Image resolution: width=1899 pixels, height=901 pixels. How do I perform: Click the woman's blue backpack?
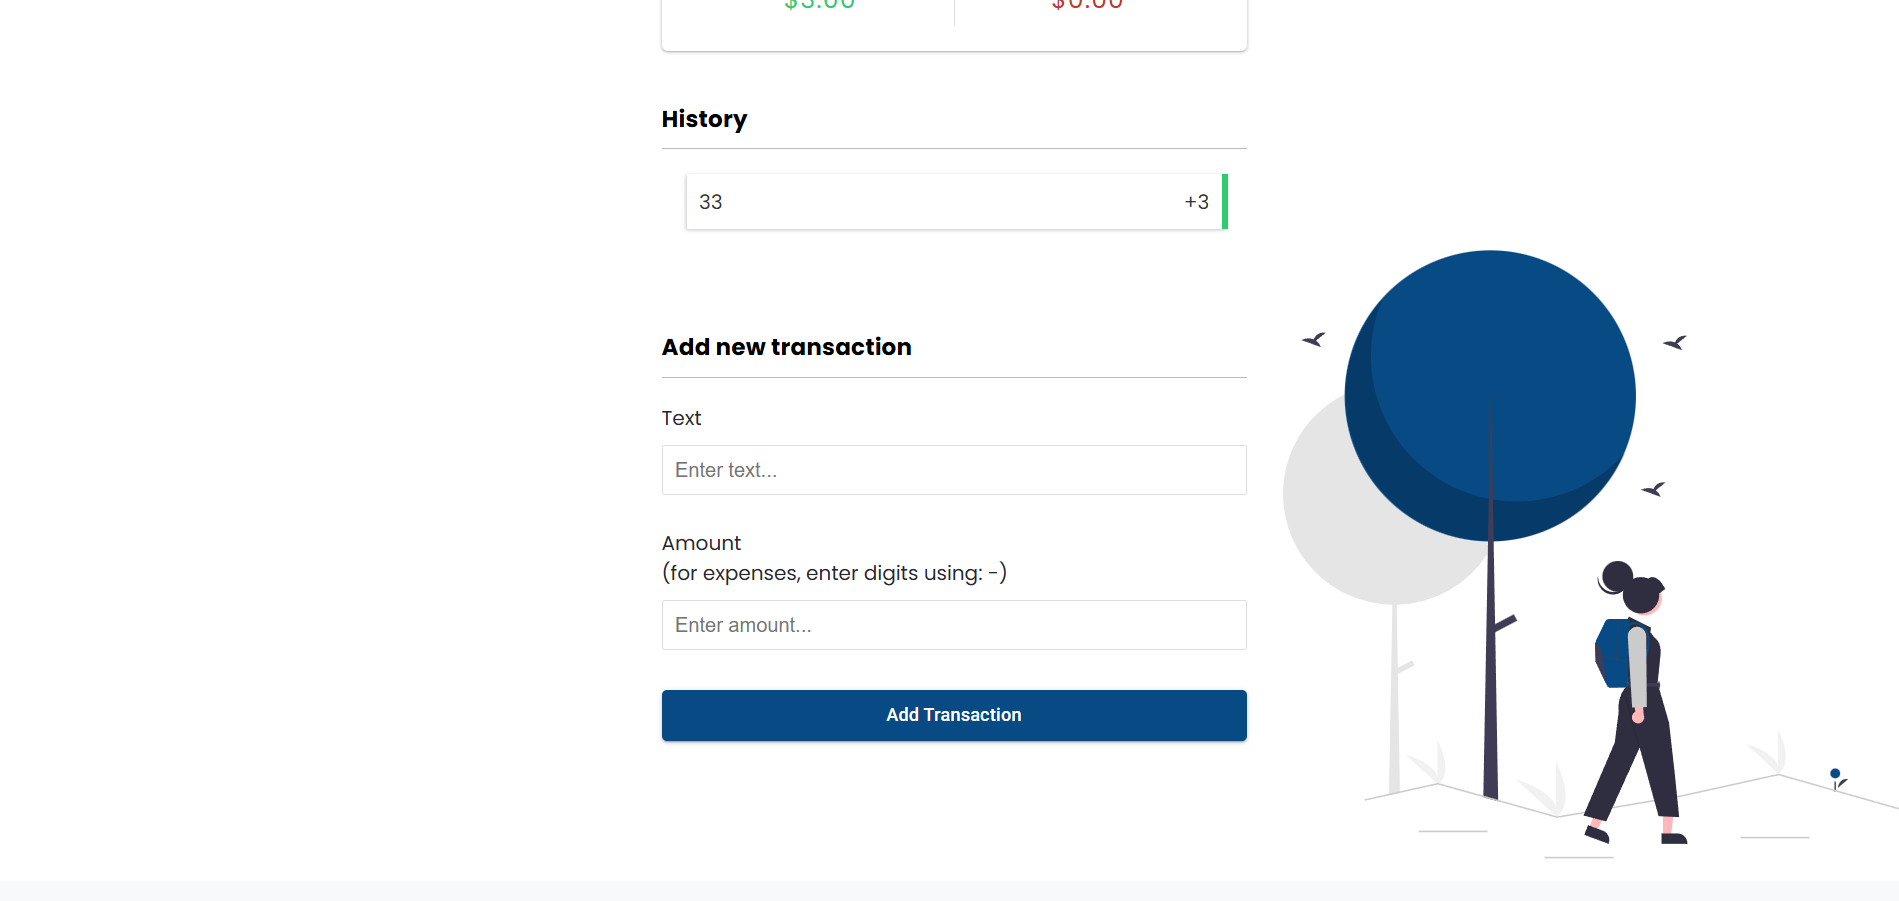tap(1612, 653)
